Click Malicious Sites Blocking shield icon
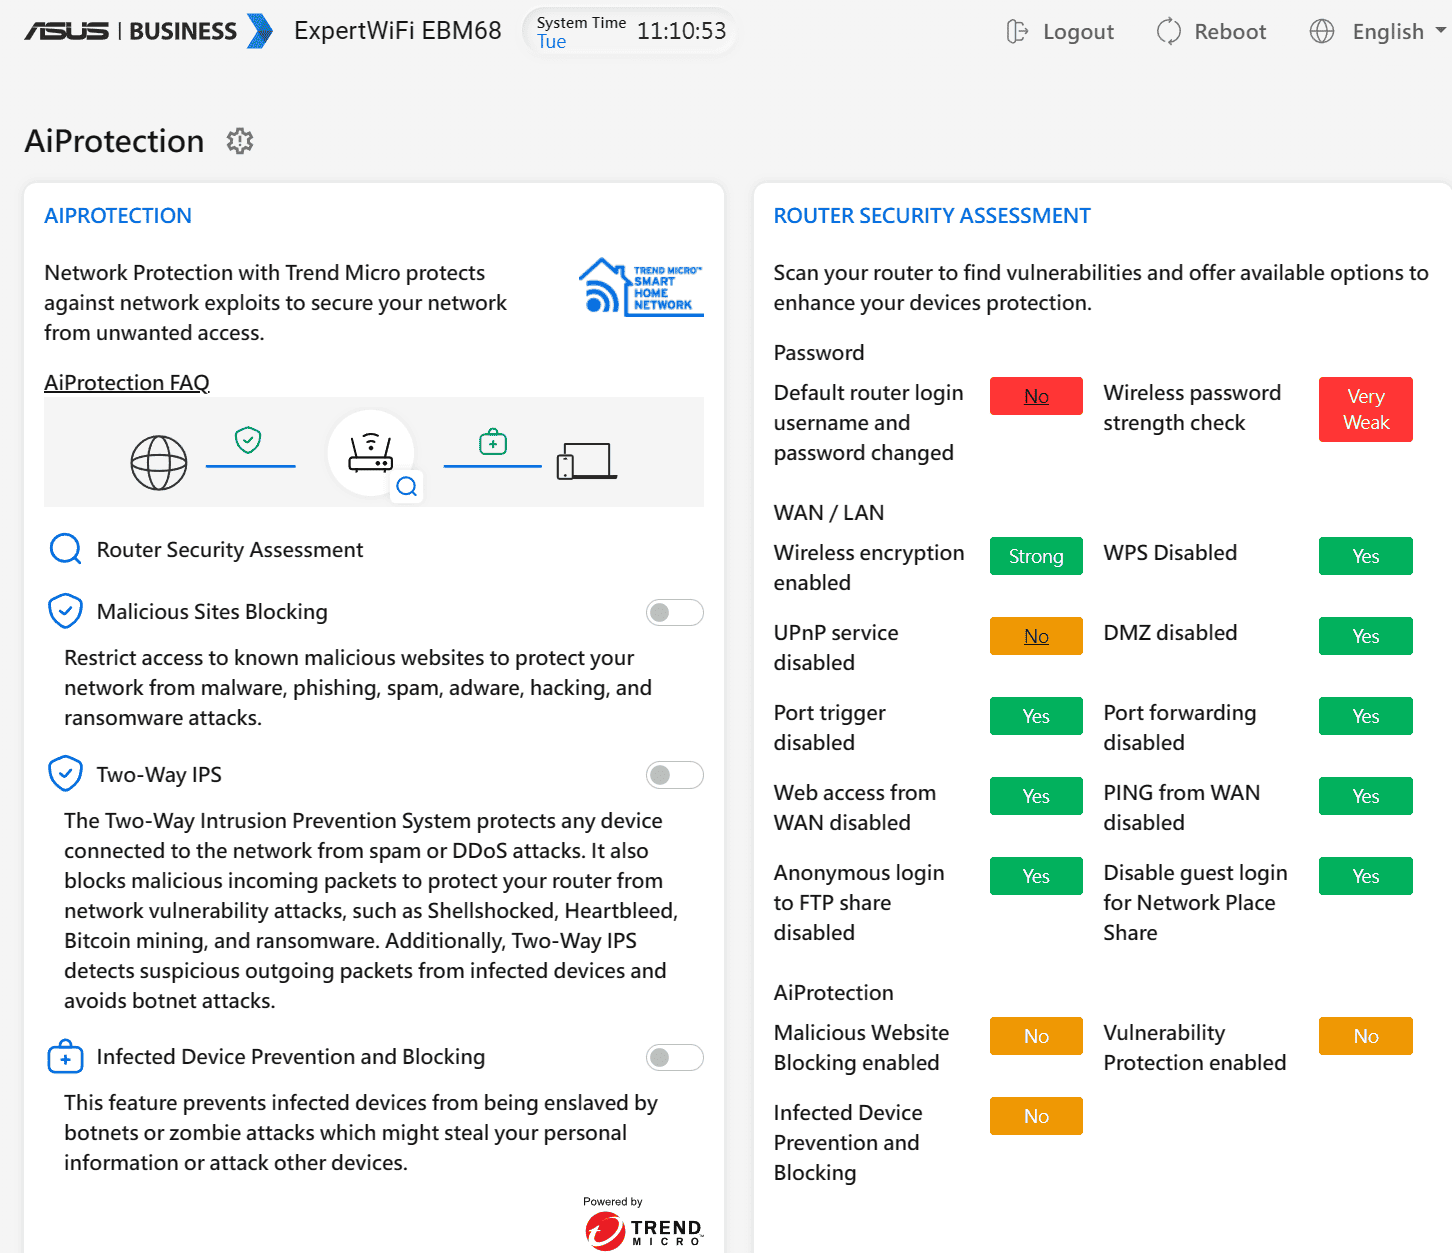This screenshot has height=1253, width=1452. (66, 611)
